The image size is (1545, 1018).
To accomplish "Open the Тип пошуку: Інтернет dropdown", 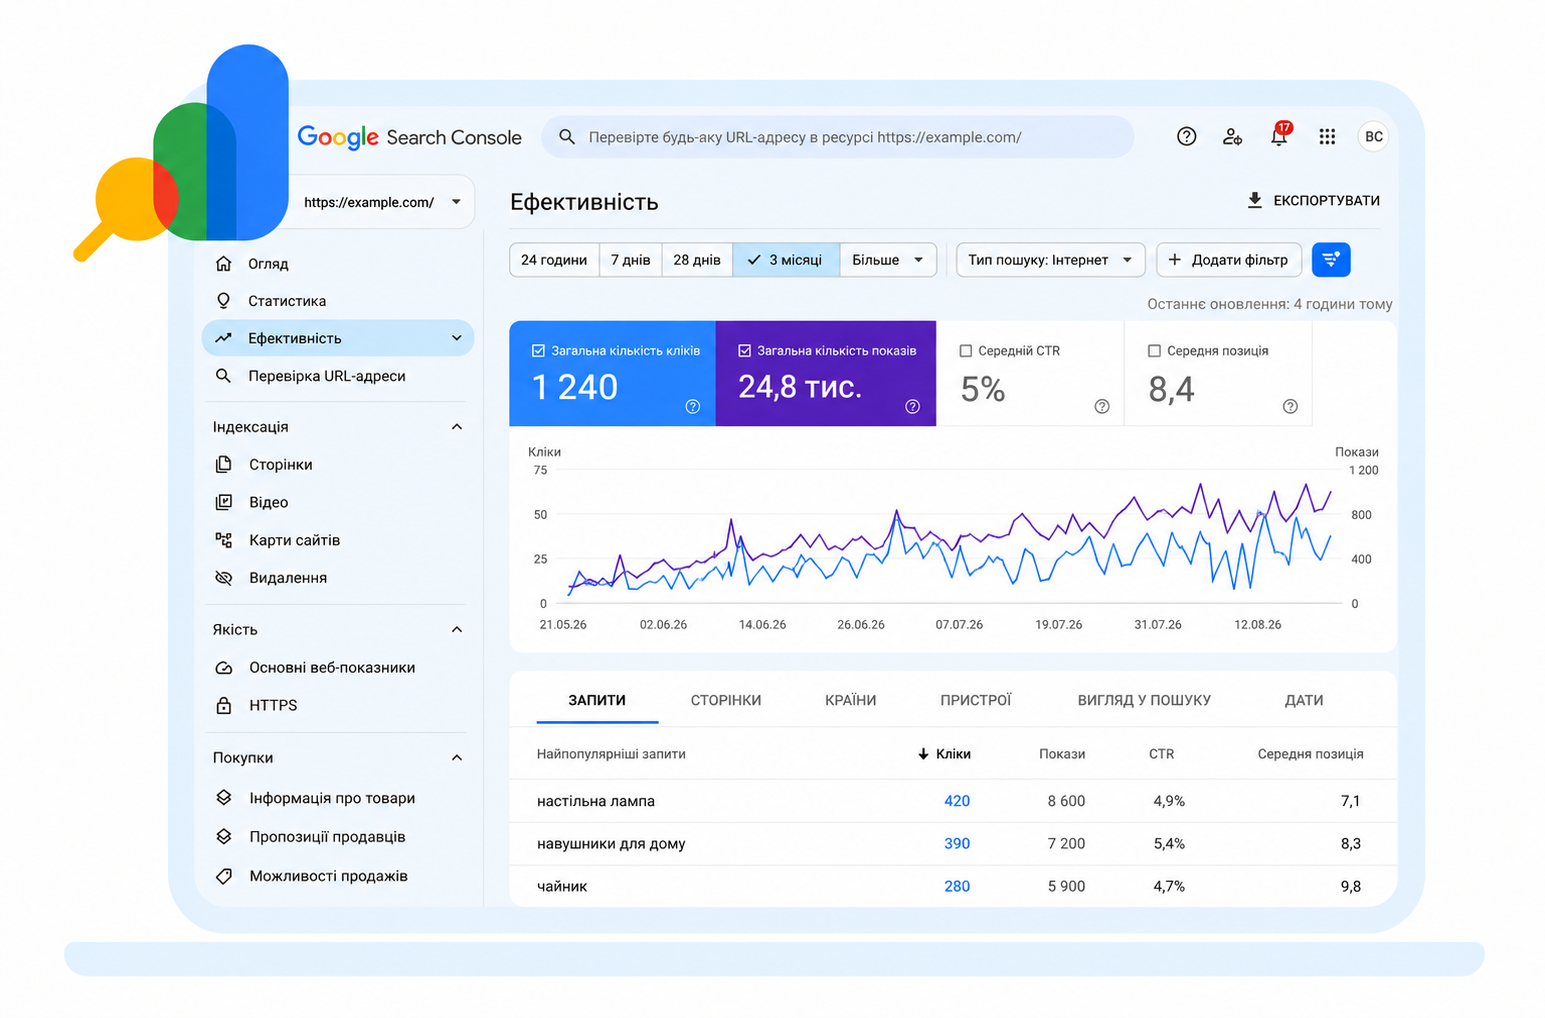I will click(1050, 260).
